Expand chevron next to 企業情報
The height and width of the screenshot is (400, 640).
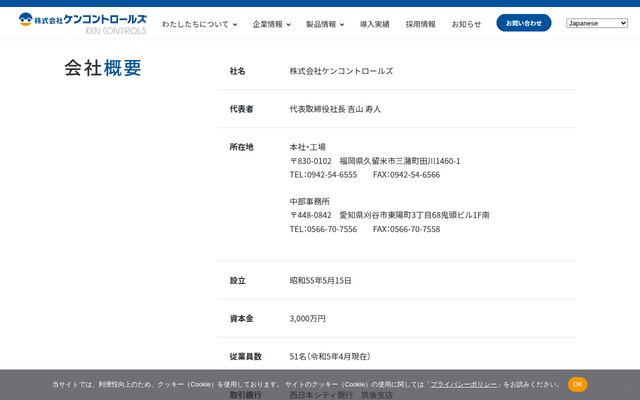tap(289, 24)
